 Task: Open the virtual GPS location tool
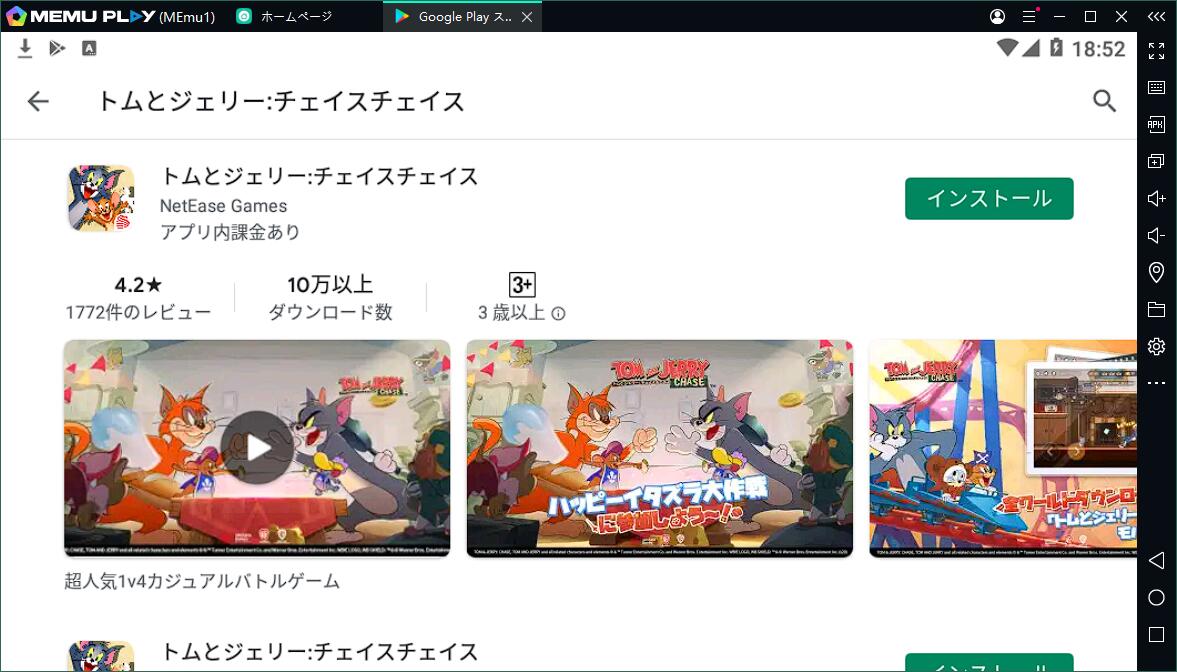[1156, 272]
